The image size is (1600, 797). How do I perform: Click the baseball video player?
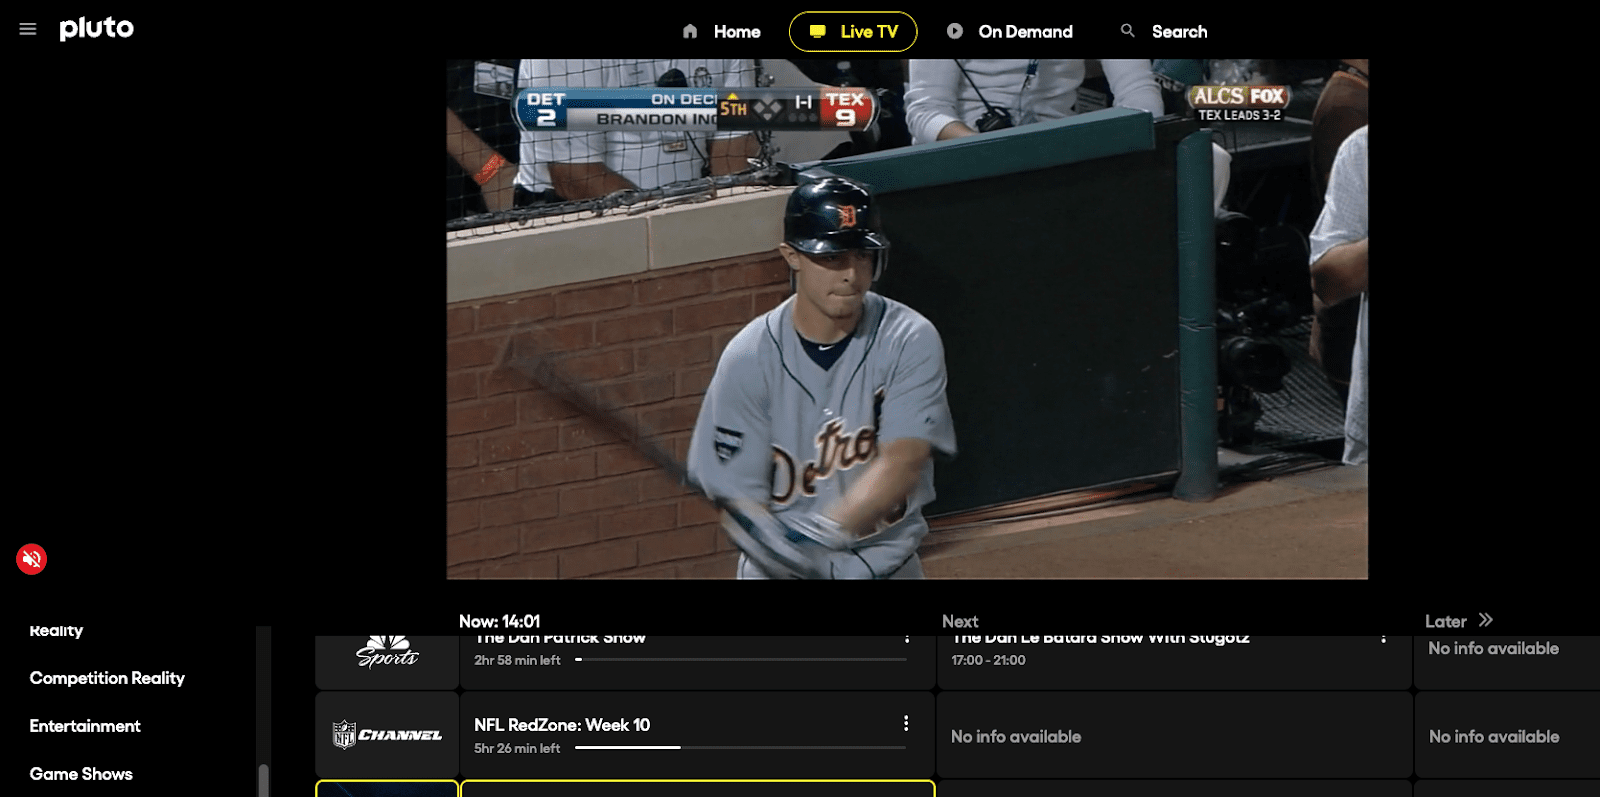[906, 320]
